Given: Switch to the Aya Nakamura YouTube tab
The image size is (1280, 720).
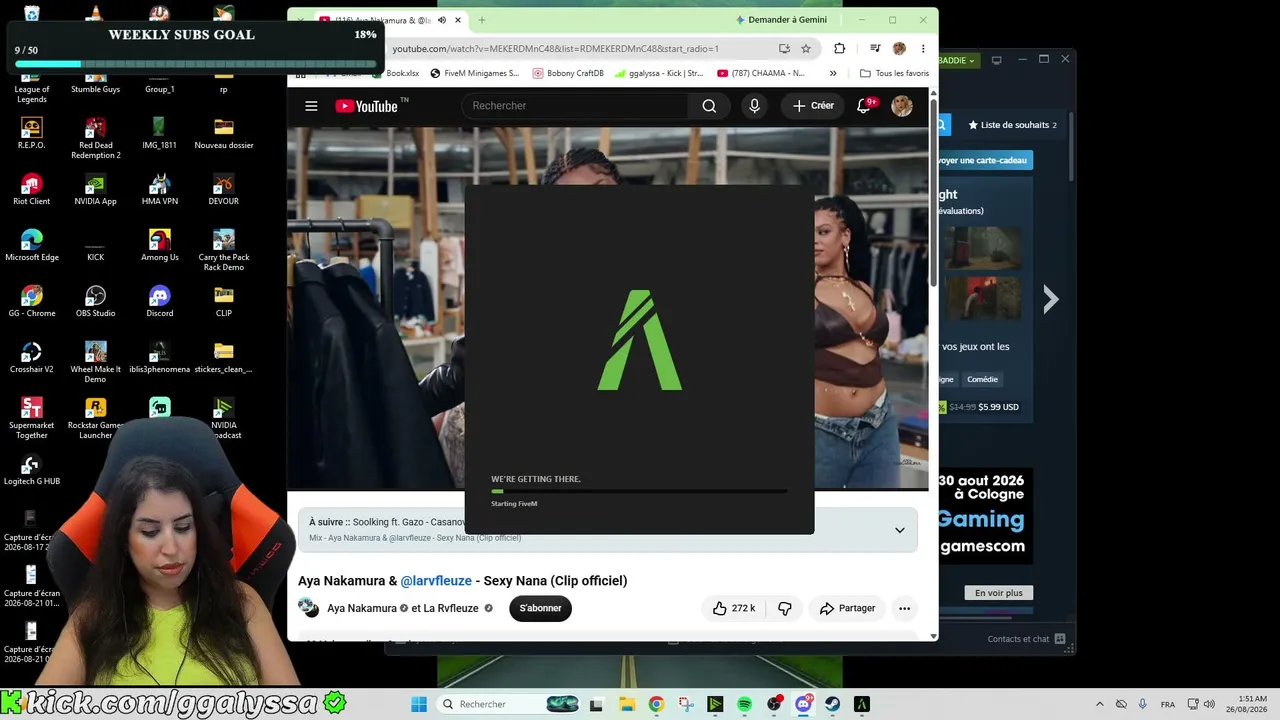Looking at the screenshot, I should (x=391, y=20).
